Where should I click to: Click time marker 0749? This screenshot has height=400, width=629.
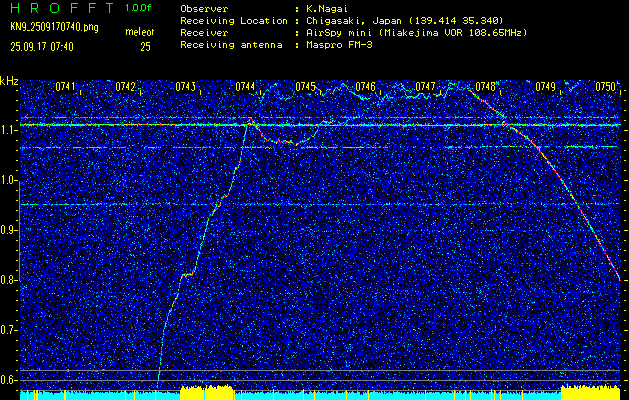point(545,87)
